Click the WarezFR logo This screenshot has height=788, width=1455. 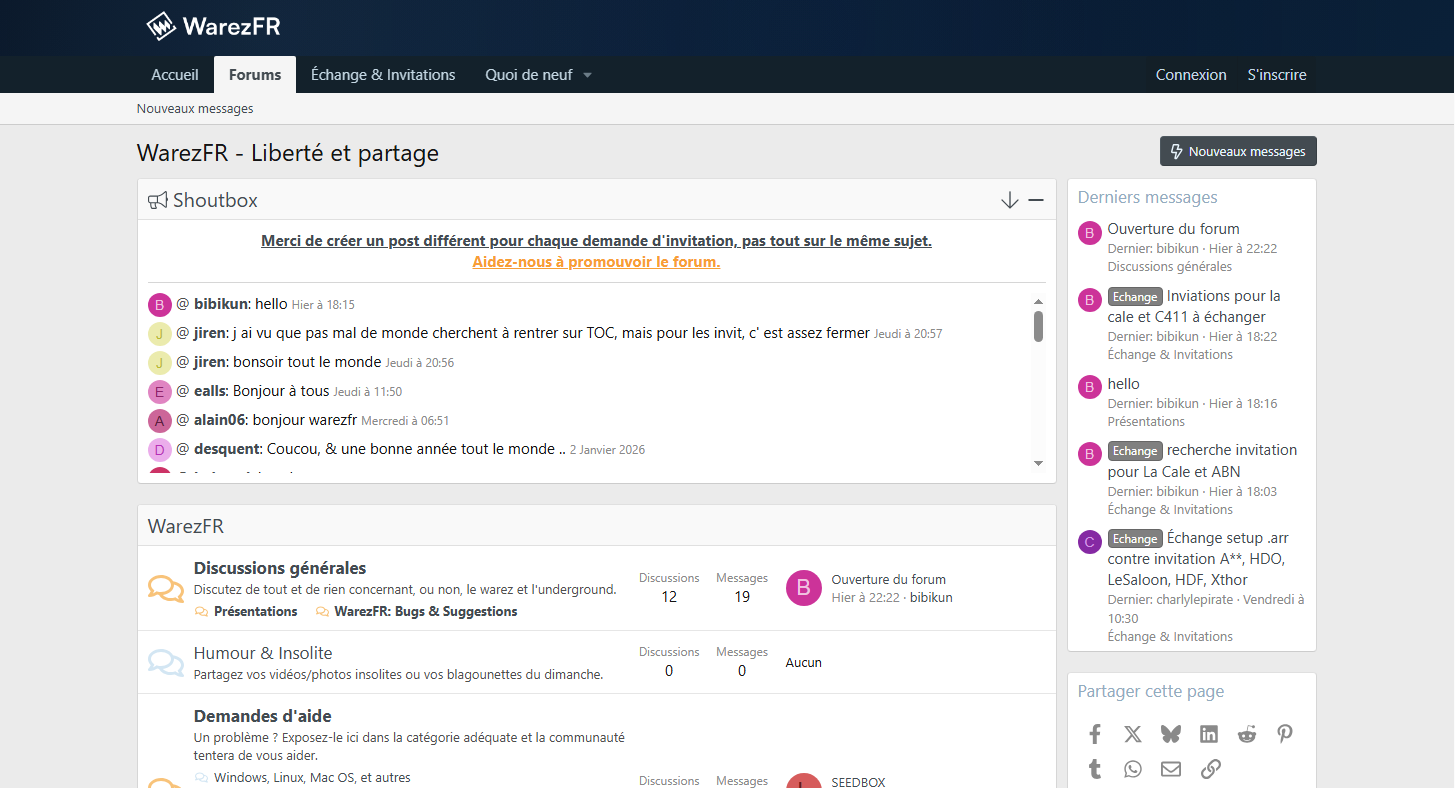point(214,26)
